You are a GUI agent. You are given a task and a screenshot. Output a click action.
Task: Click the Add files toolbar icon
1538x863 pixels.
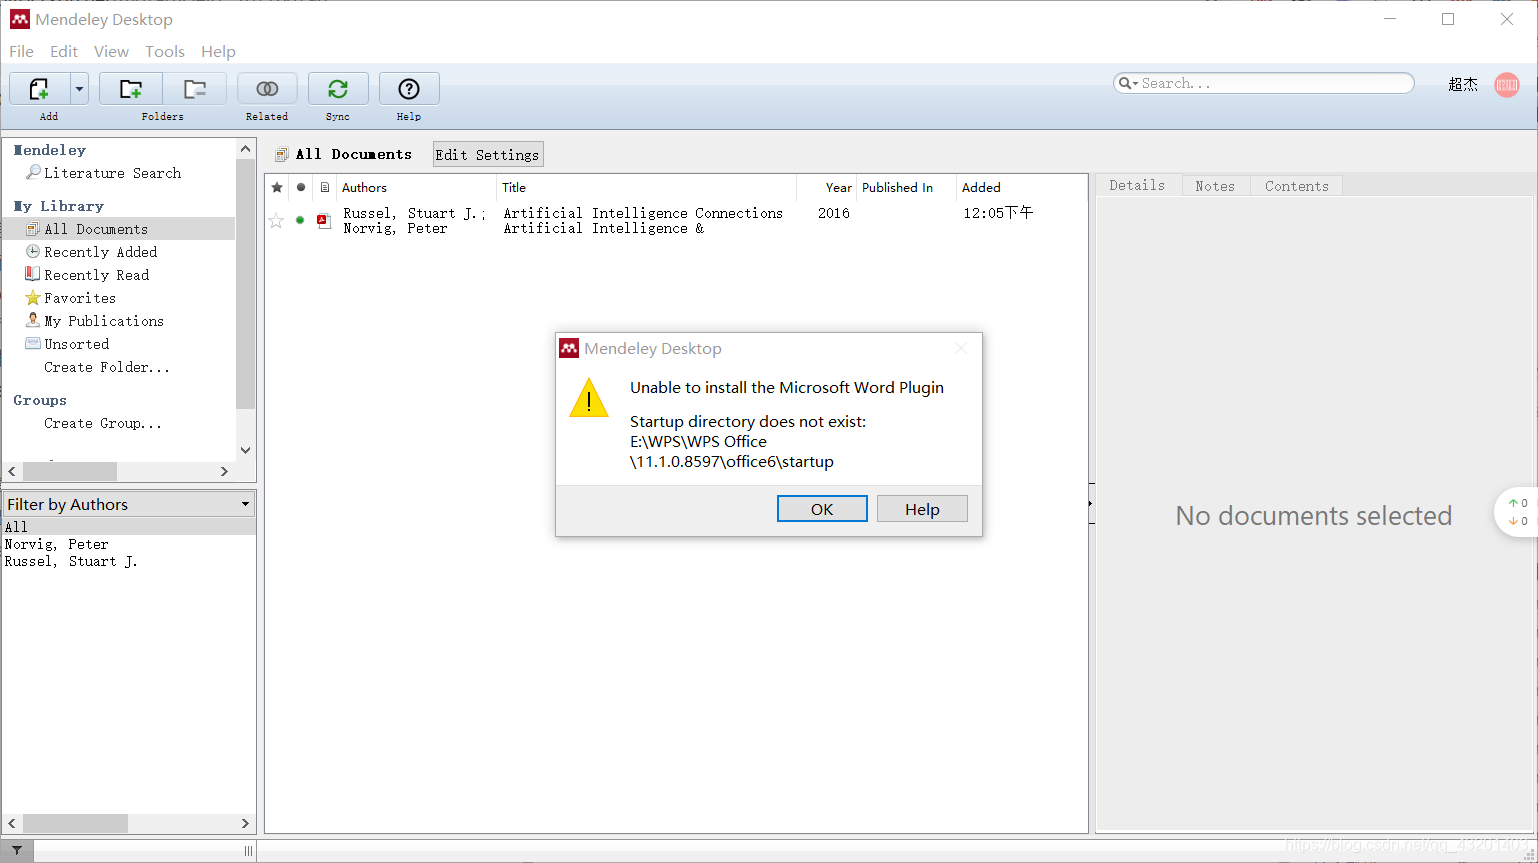pos(39,89)
